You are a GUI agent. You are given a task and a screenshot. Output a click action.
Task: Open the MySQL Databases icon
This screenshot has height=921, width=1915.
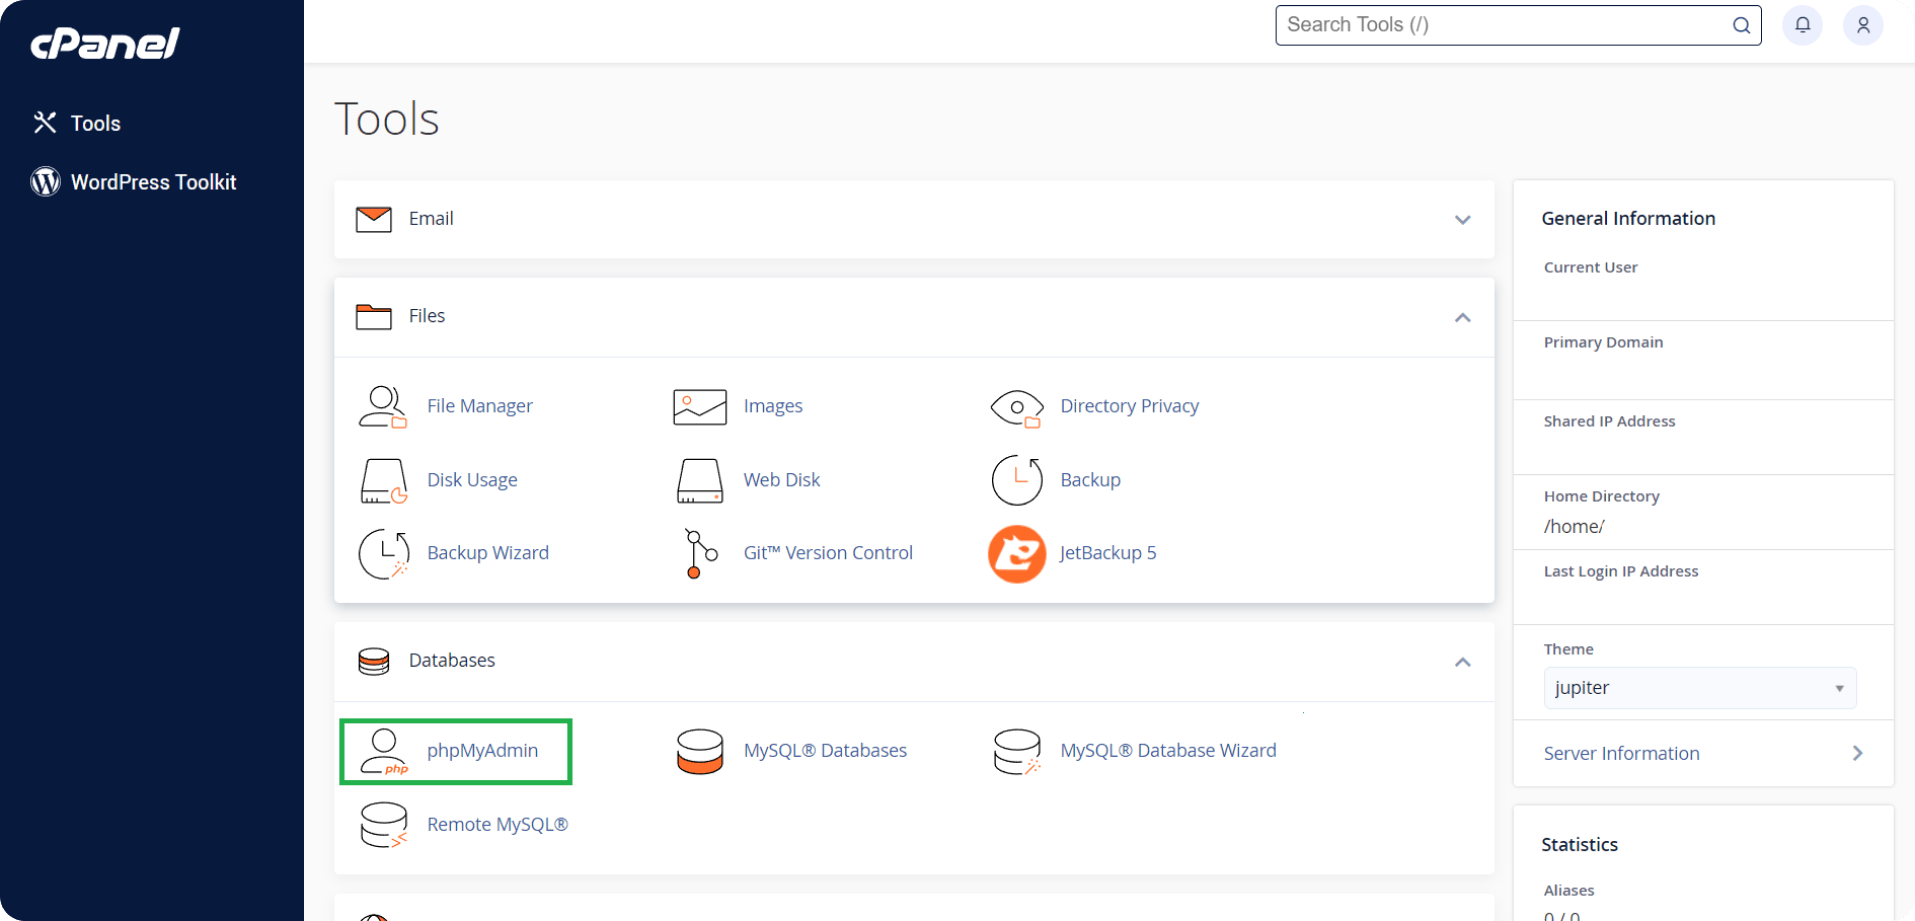699,751
